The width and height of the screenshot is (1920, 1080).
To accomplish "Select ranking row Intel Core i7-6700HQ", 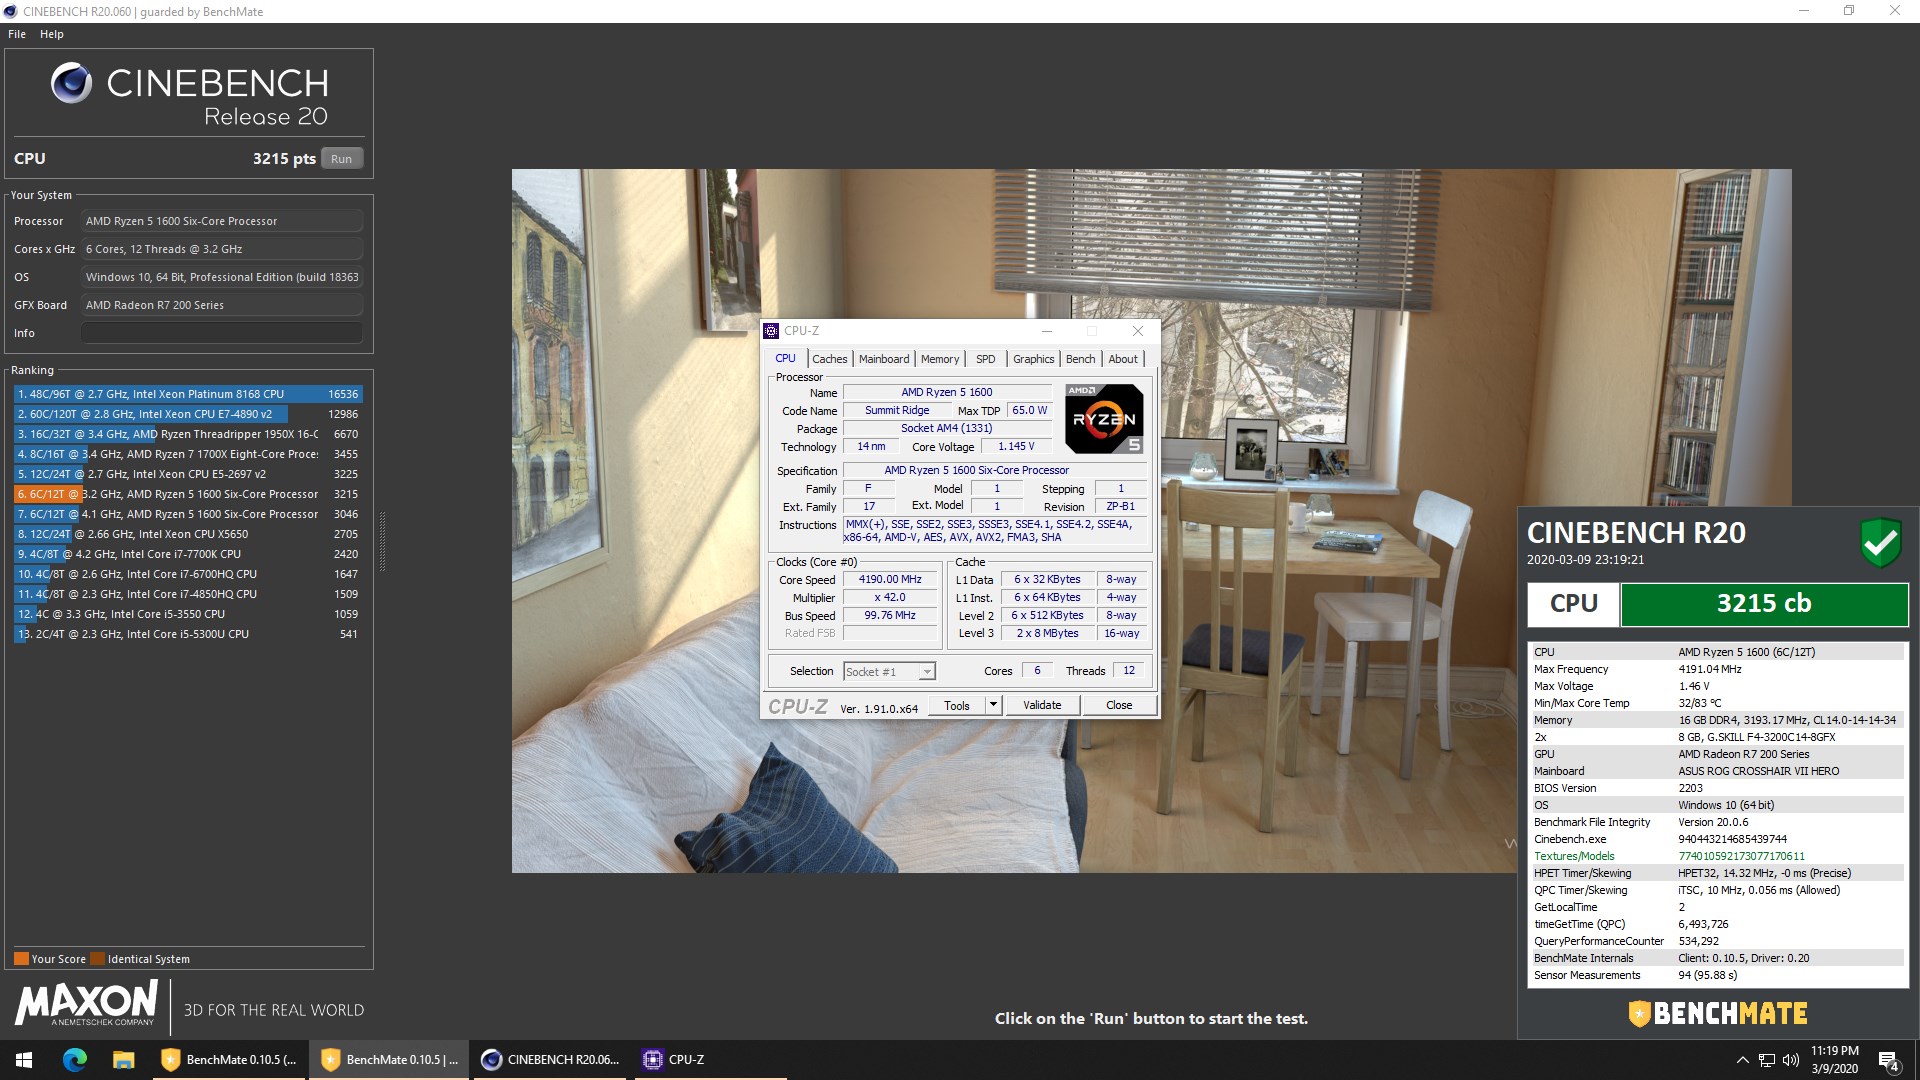I will 187,574.
